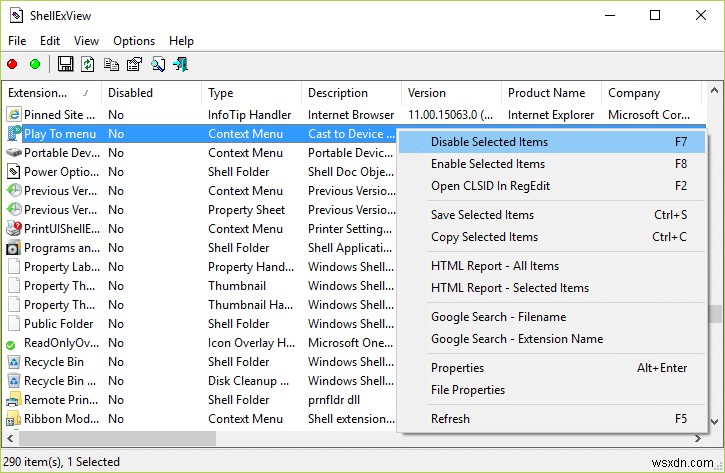Click the Recycle Bin Shell Folder row icon
The width and height of the screenshot is (725, 473).
click(x=14, y=362)
